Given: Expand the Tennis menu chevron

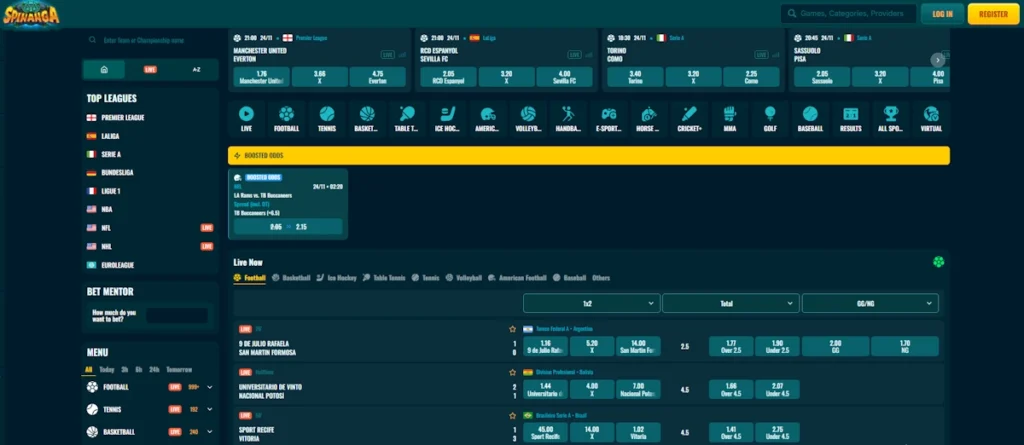Looking at the screenshot, I should (210, 410).
